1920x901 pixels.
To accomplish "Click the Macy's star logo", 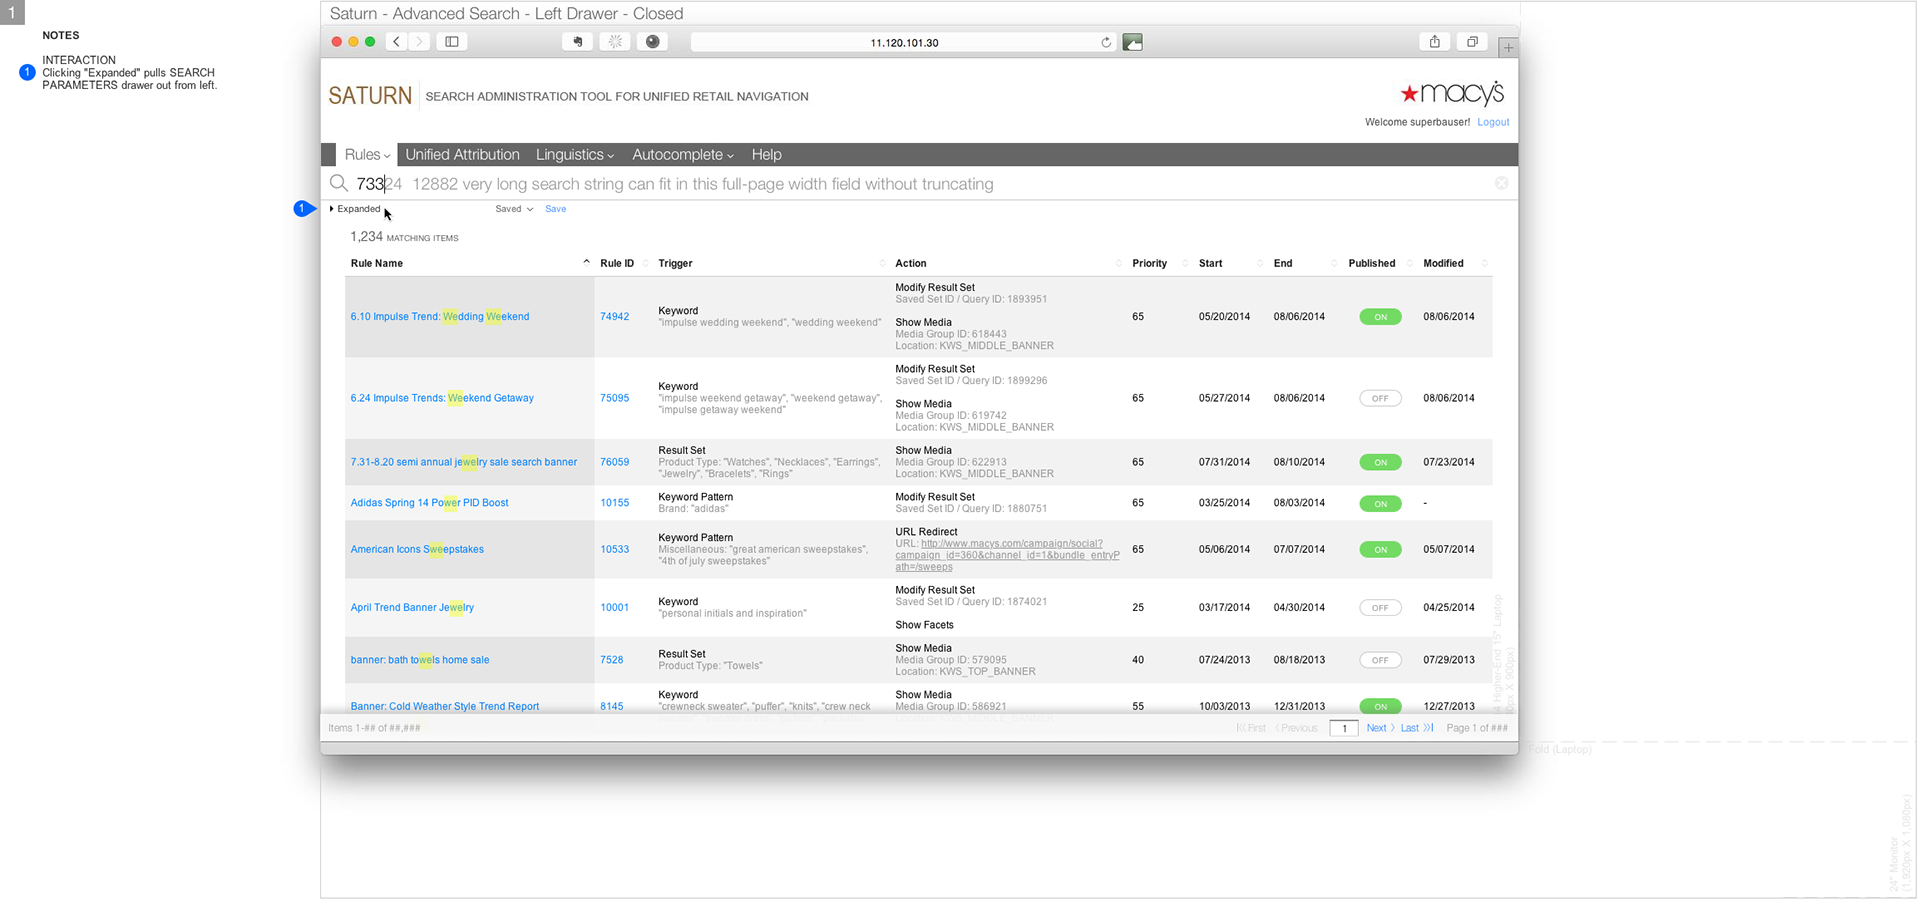I will 1452,93.
